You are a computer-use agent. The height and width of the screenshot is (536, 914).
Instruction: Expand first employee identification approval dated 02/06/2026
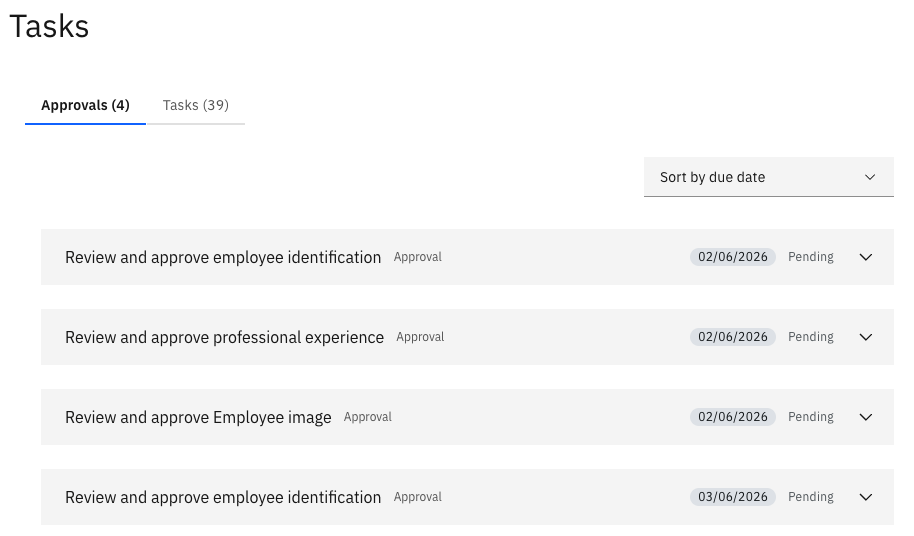[866, 257]
